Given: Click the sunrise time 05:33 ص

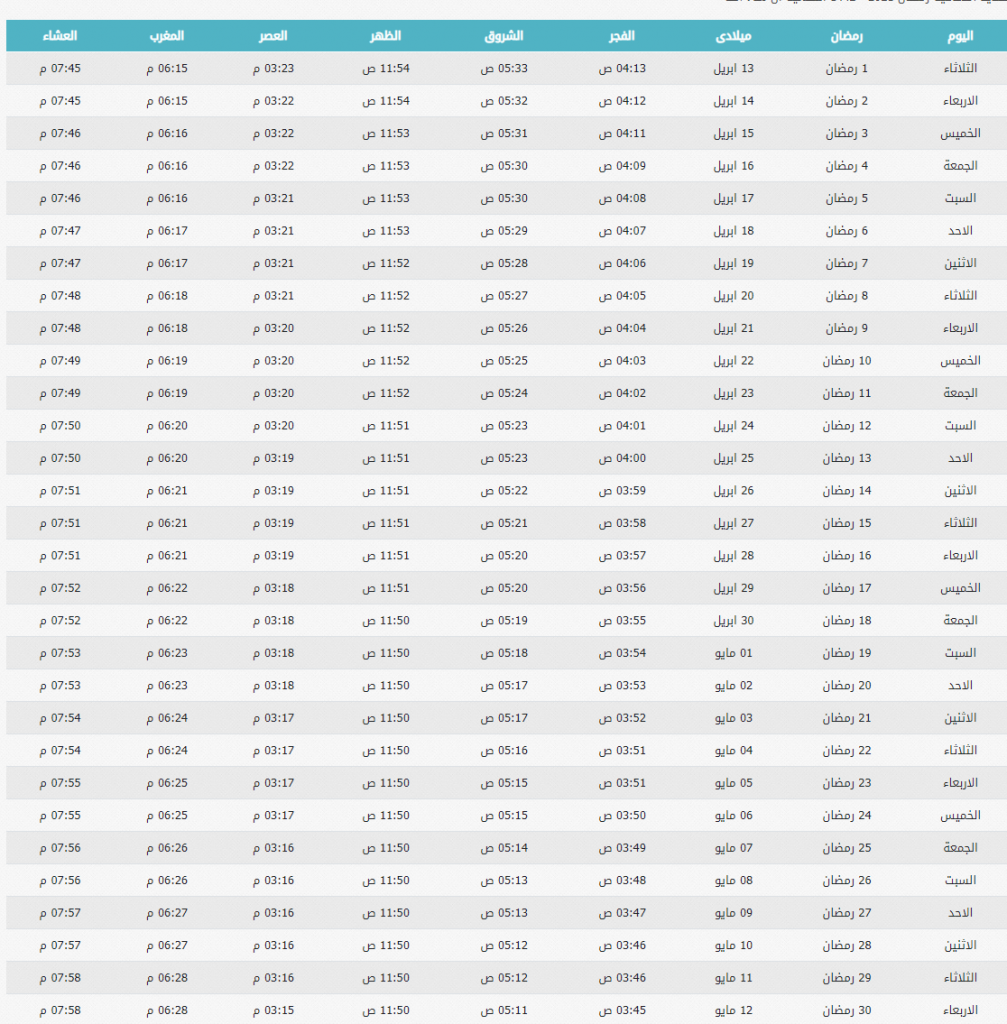Looking at the screenshot, I should 504,69.
